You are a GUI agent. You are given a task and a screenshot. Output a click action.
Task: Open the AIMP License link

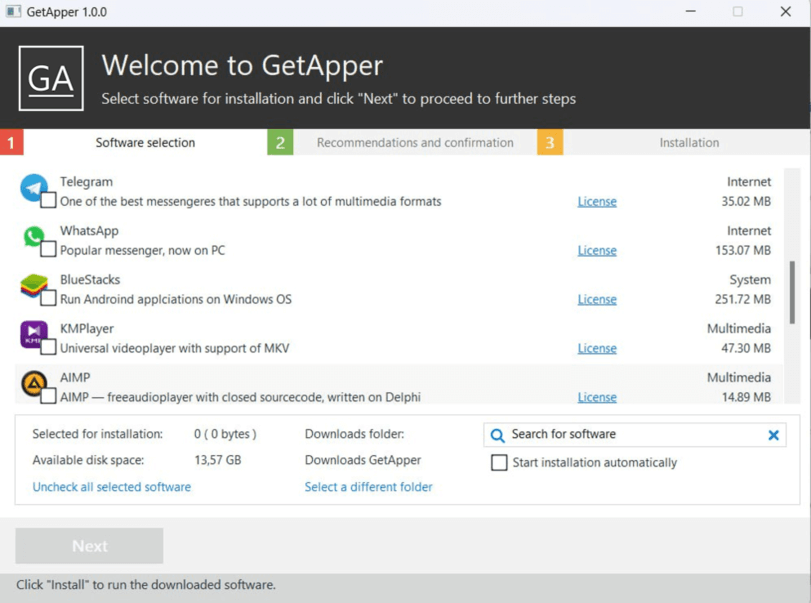coord(597,397)
